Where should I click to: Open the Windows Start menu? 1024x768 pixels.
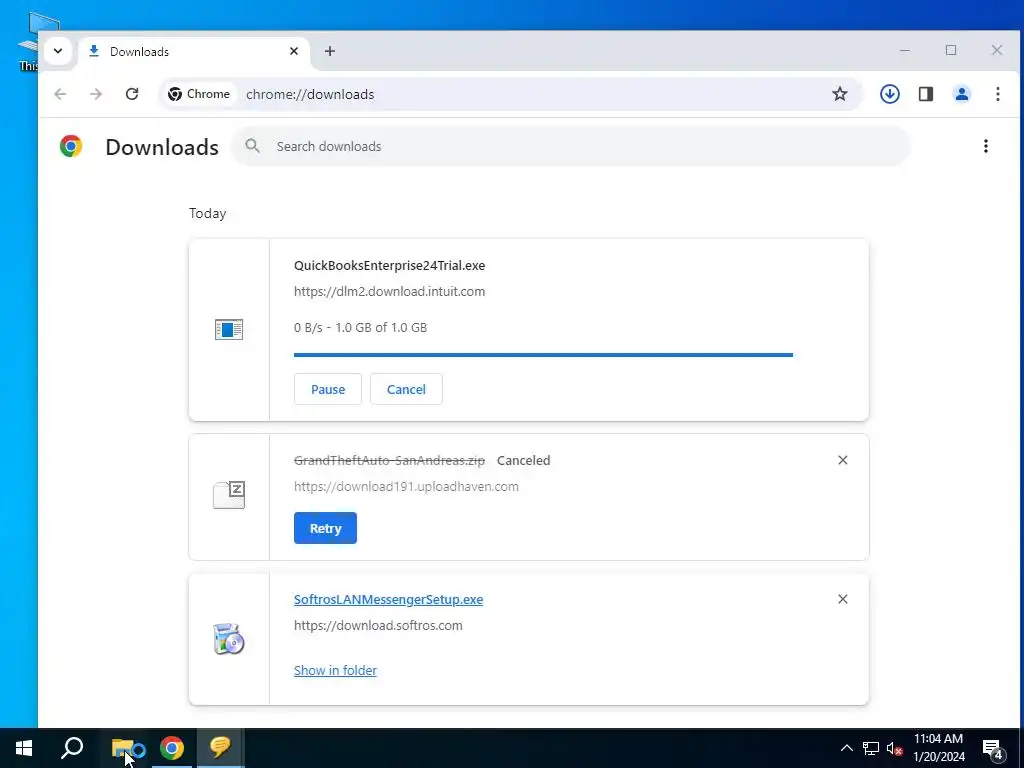tap(24, 748)
